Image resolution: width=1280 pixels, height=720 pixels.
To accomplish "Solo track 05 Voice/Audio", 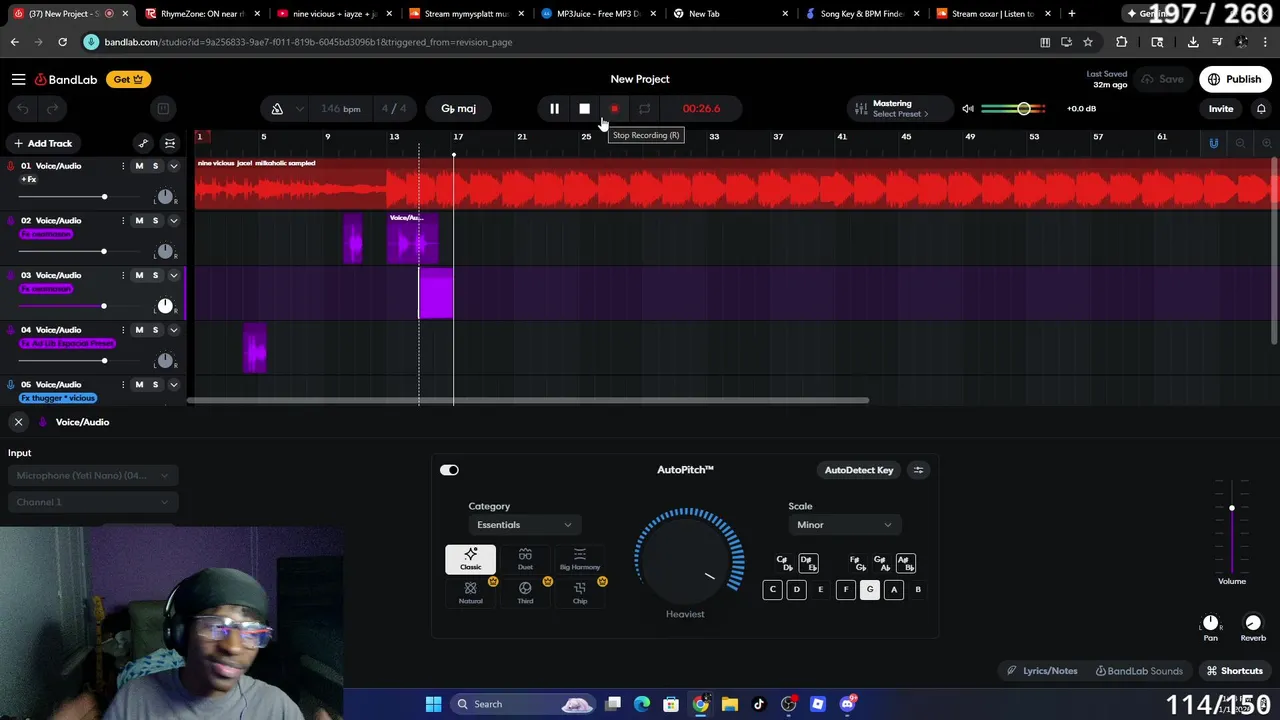I will click(x=155, y=384).
